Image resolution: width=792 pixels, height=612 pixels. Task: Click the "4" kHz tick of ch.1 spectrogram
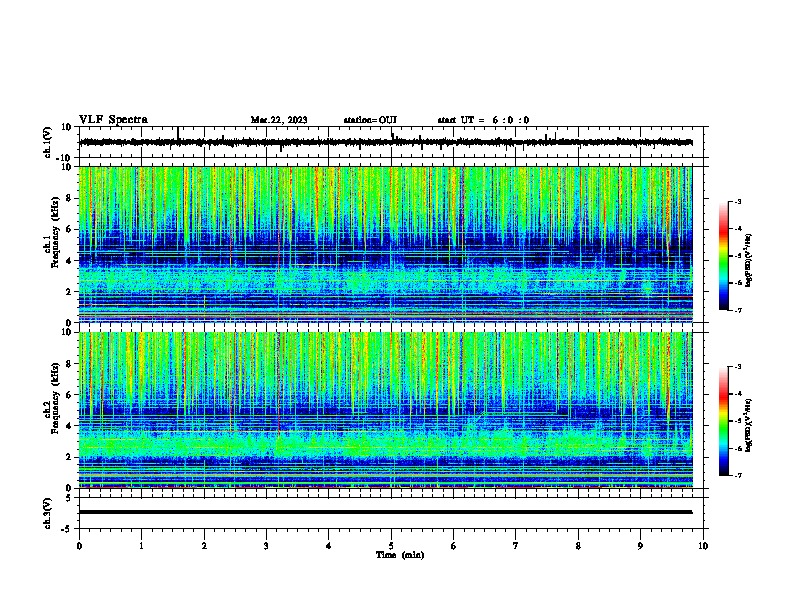(x=70, y=261)
